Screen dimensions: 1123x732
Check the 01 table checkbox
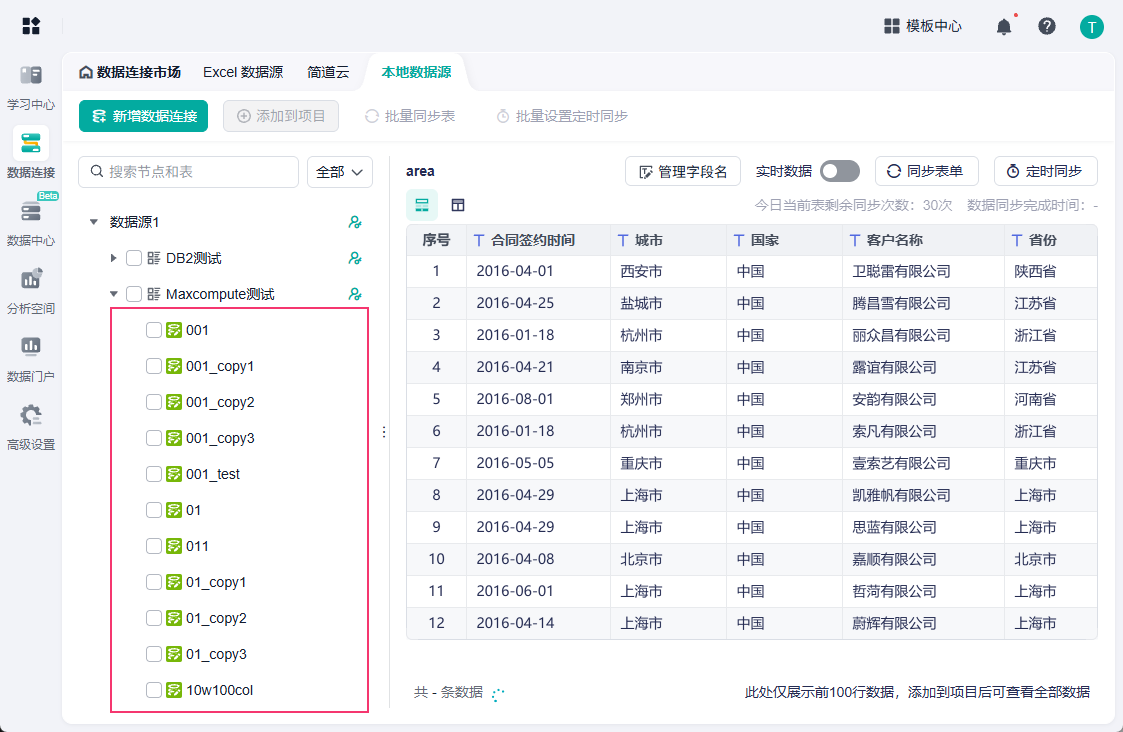pos(153,510)
